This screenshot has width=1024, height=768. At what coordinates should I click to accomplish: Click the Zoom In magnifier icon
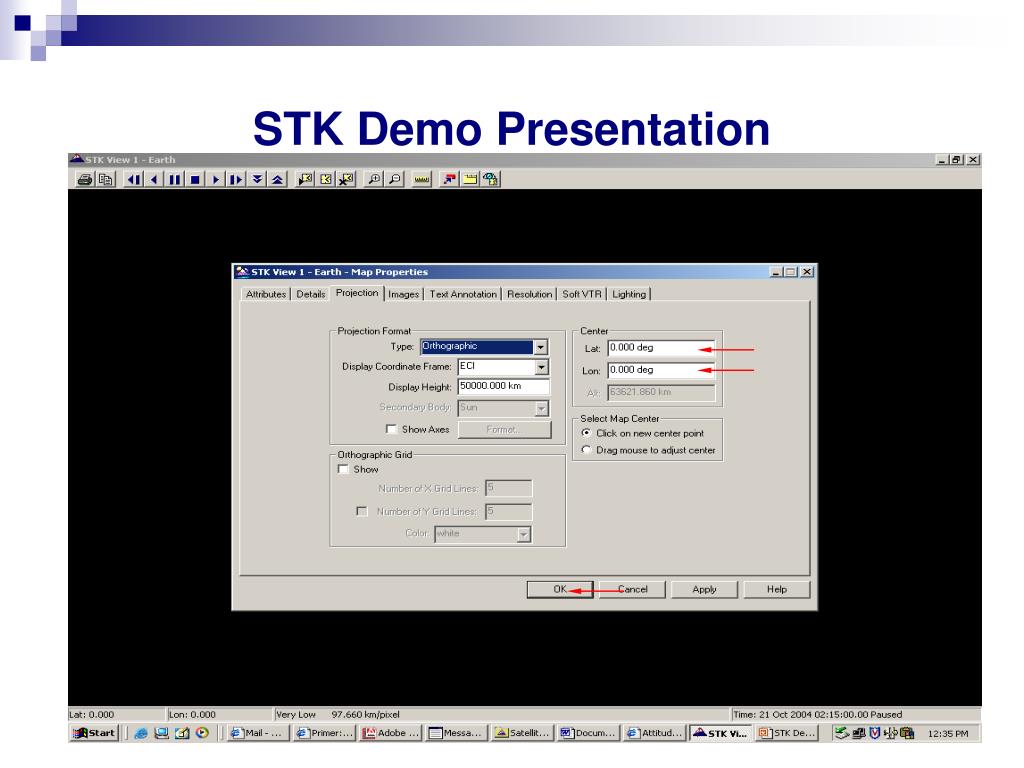coord(374,179)
